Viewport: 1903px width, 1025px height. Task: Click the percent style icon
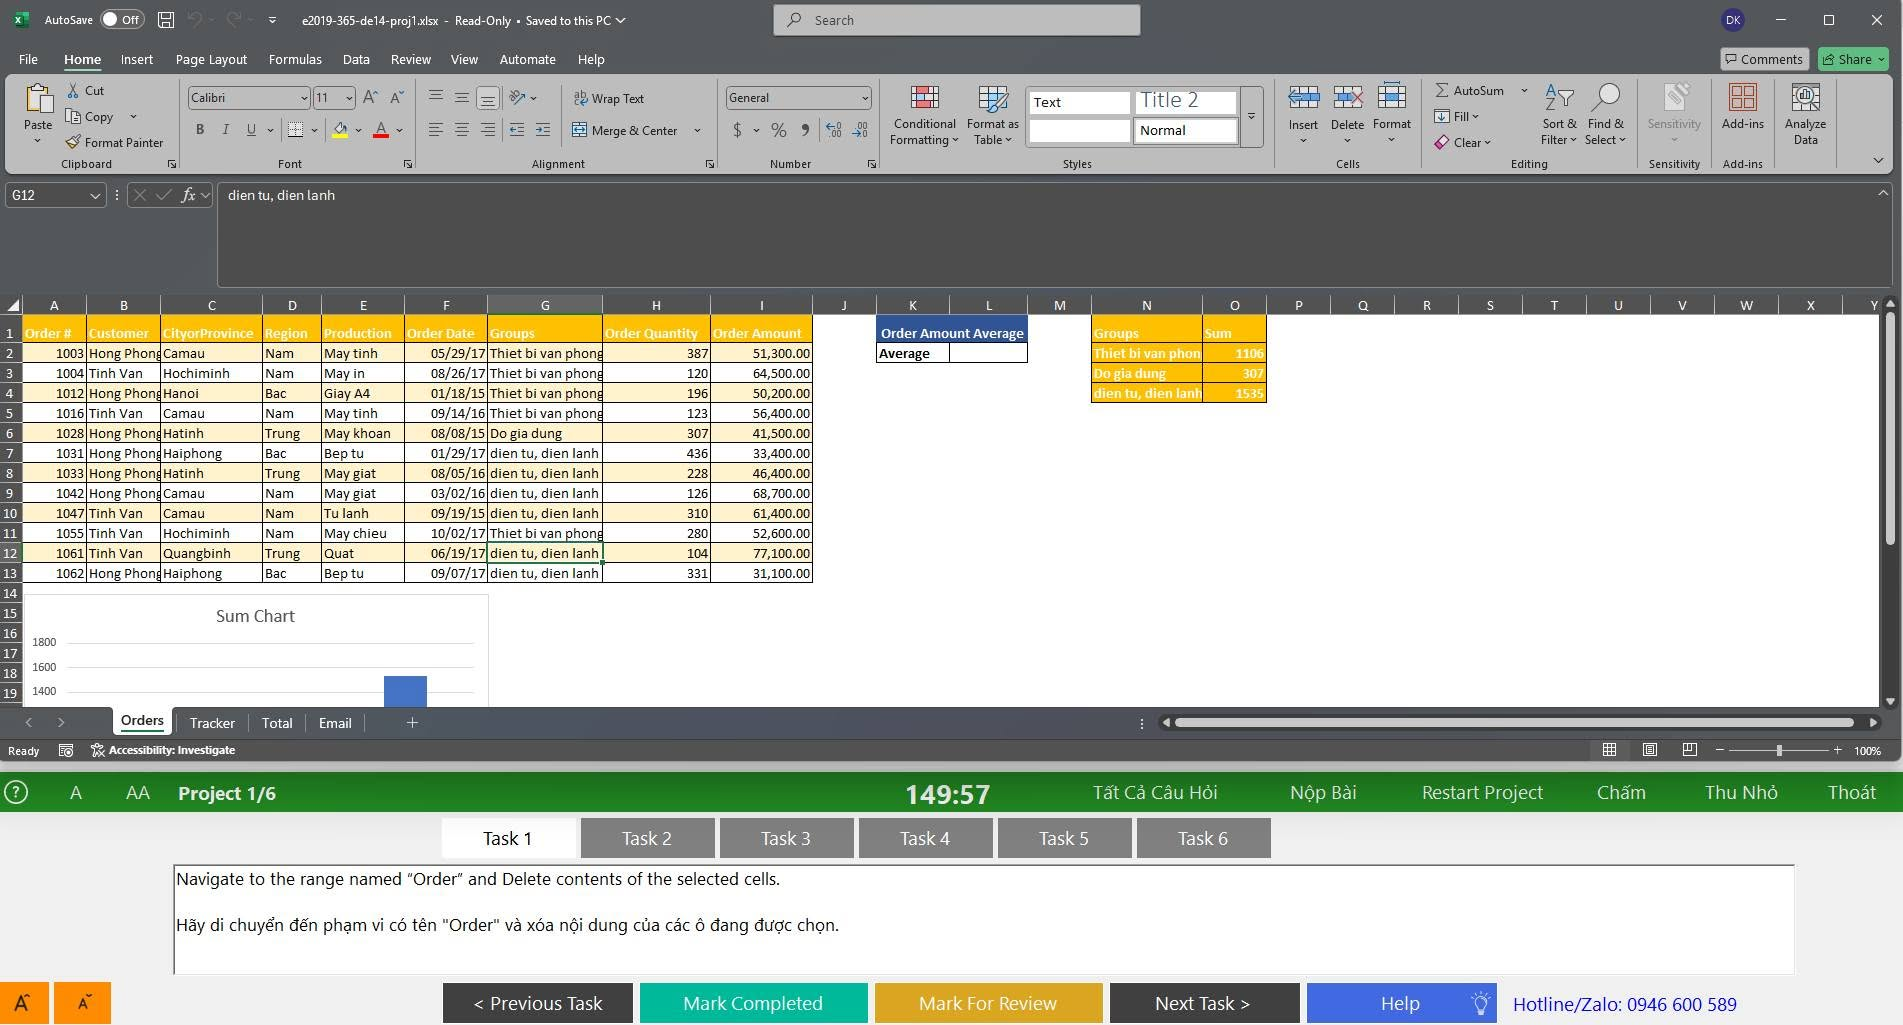point(779,130)
